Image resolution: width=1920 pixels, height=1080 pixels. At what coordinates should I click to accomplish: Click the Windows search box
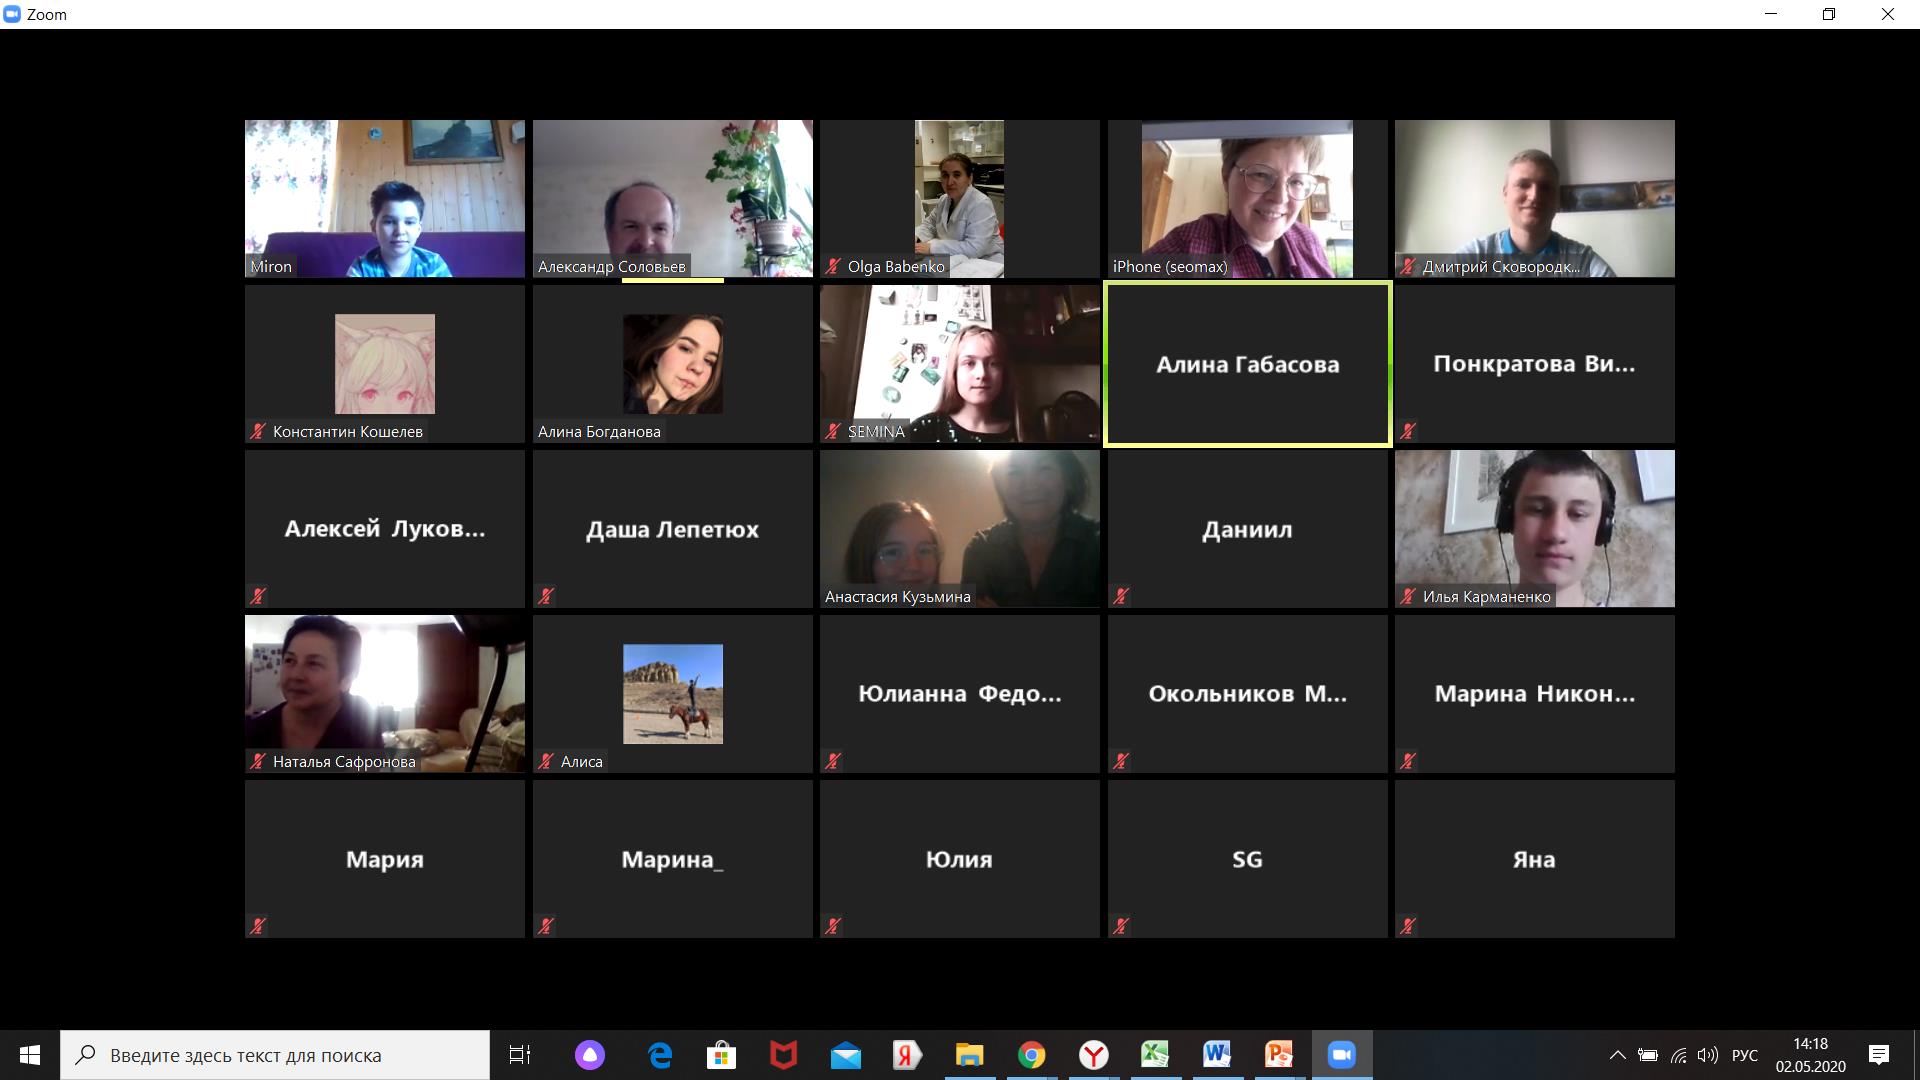(x=275, y=1055)
